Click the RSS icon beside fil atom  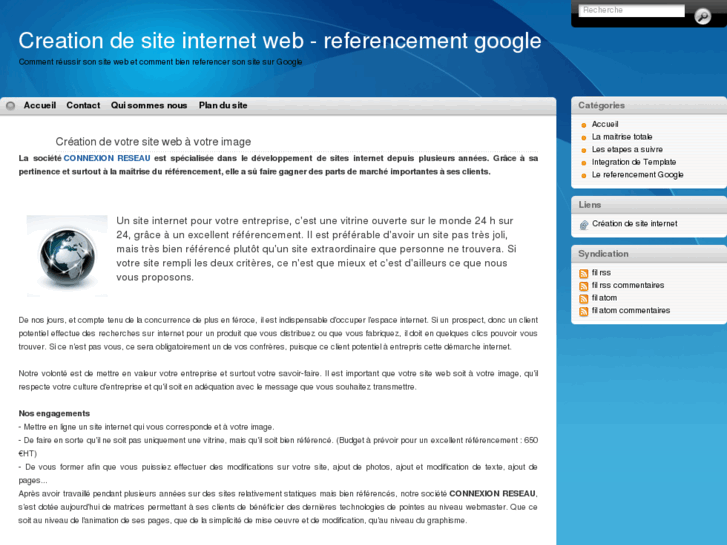coord(584,298)
